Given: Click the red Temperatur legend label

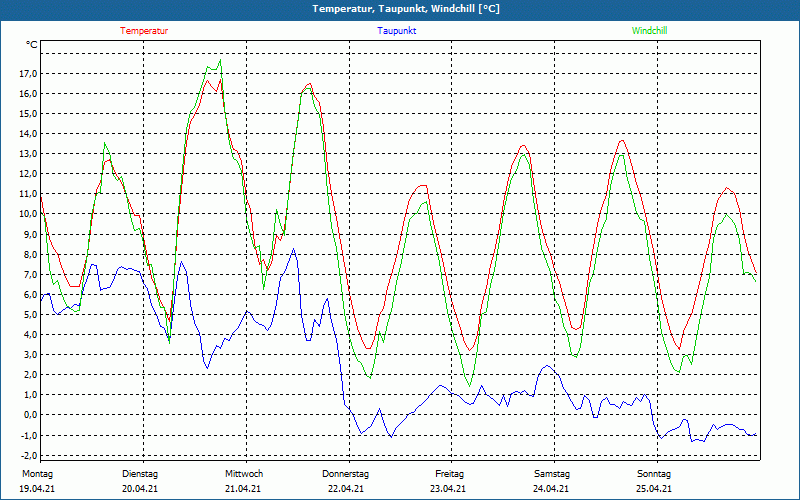Looking at the screenshot, I should 144,31.
